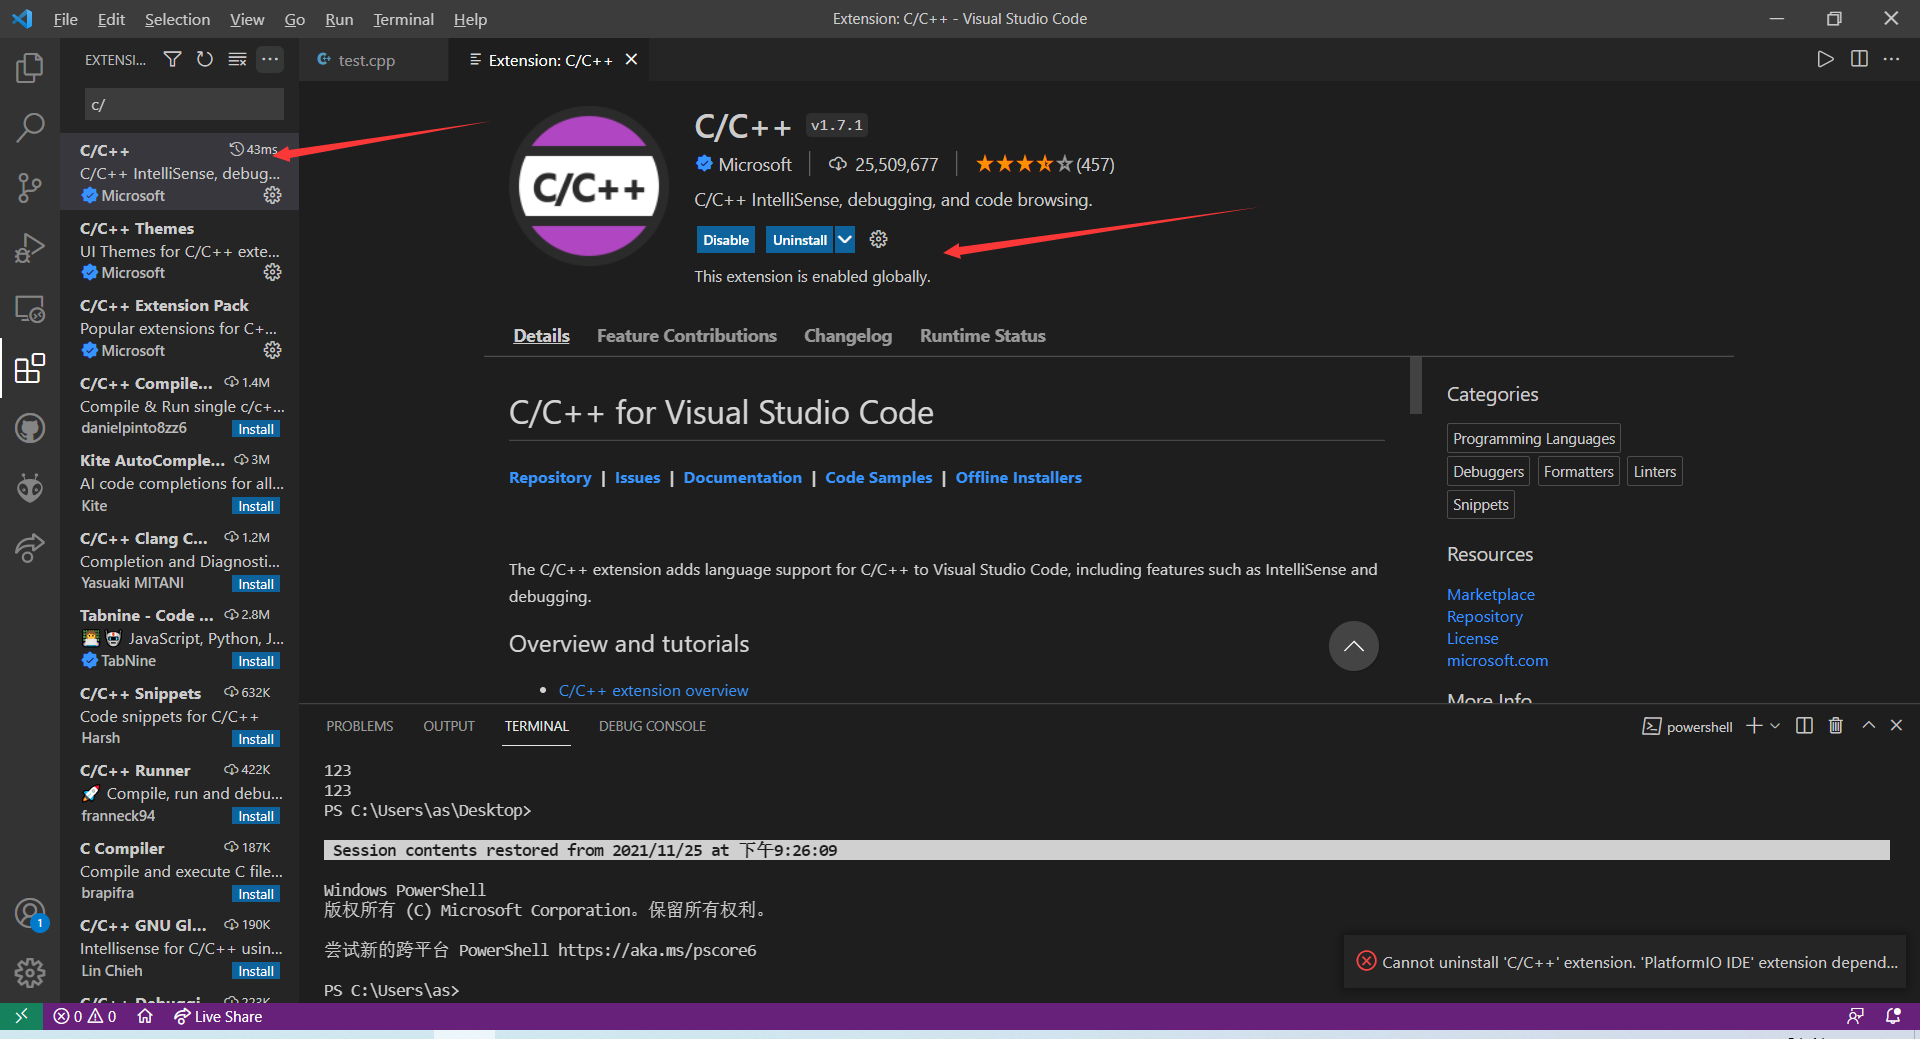The width and height of the screenshot is (1920, 1039).
Task: Select C/C++ Clang extension in list
Action: coord(180,560)
